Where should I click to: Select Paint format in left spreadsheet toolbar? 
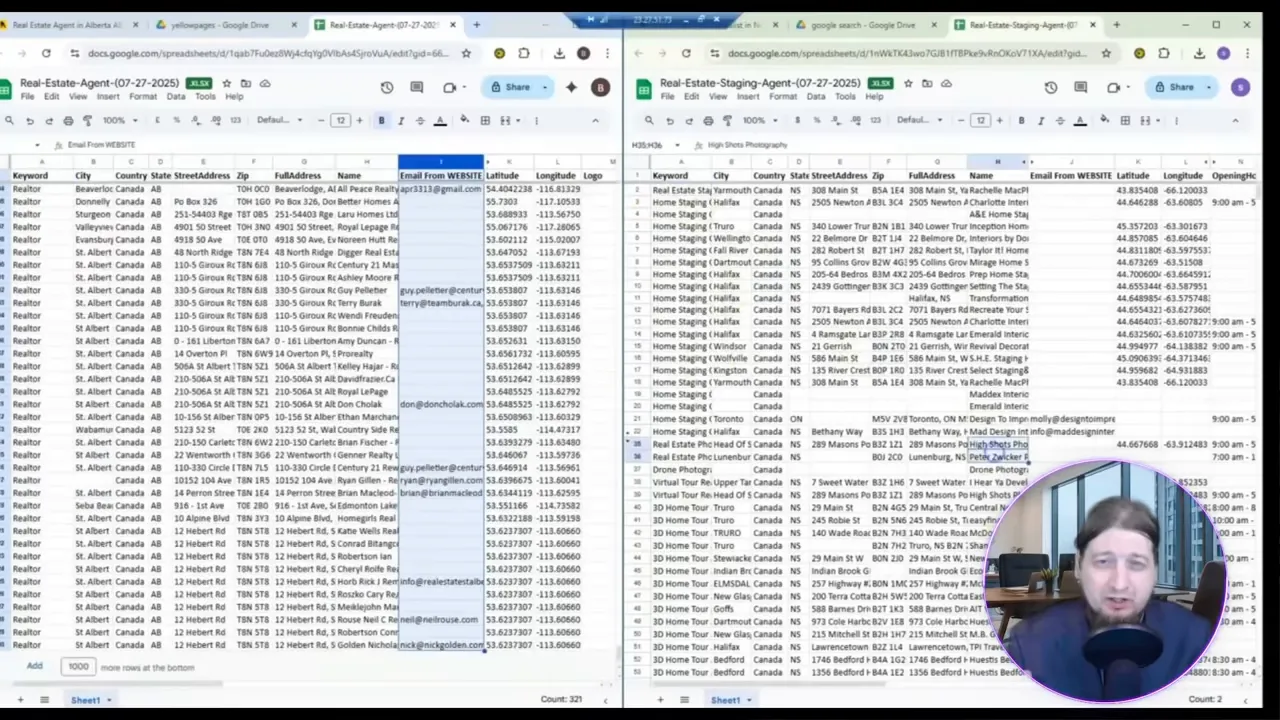tap(87, 120)
